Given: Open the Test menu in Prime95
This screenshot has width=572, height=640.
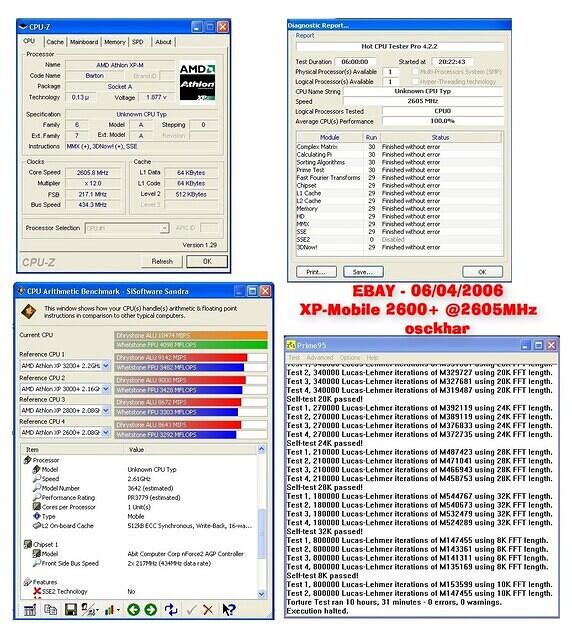Looking at the screenshot, I should 294,358.
